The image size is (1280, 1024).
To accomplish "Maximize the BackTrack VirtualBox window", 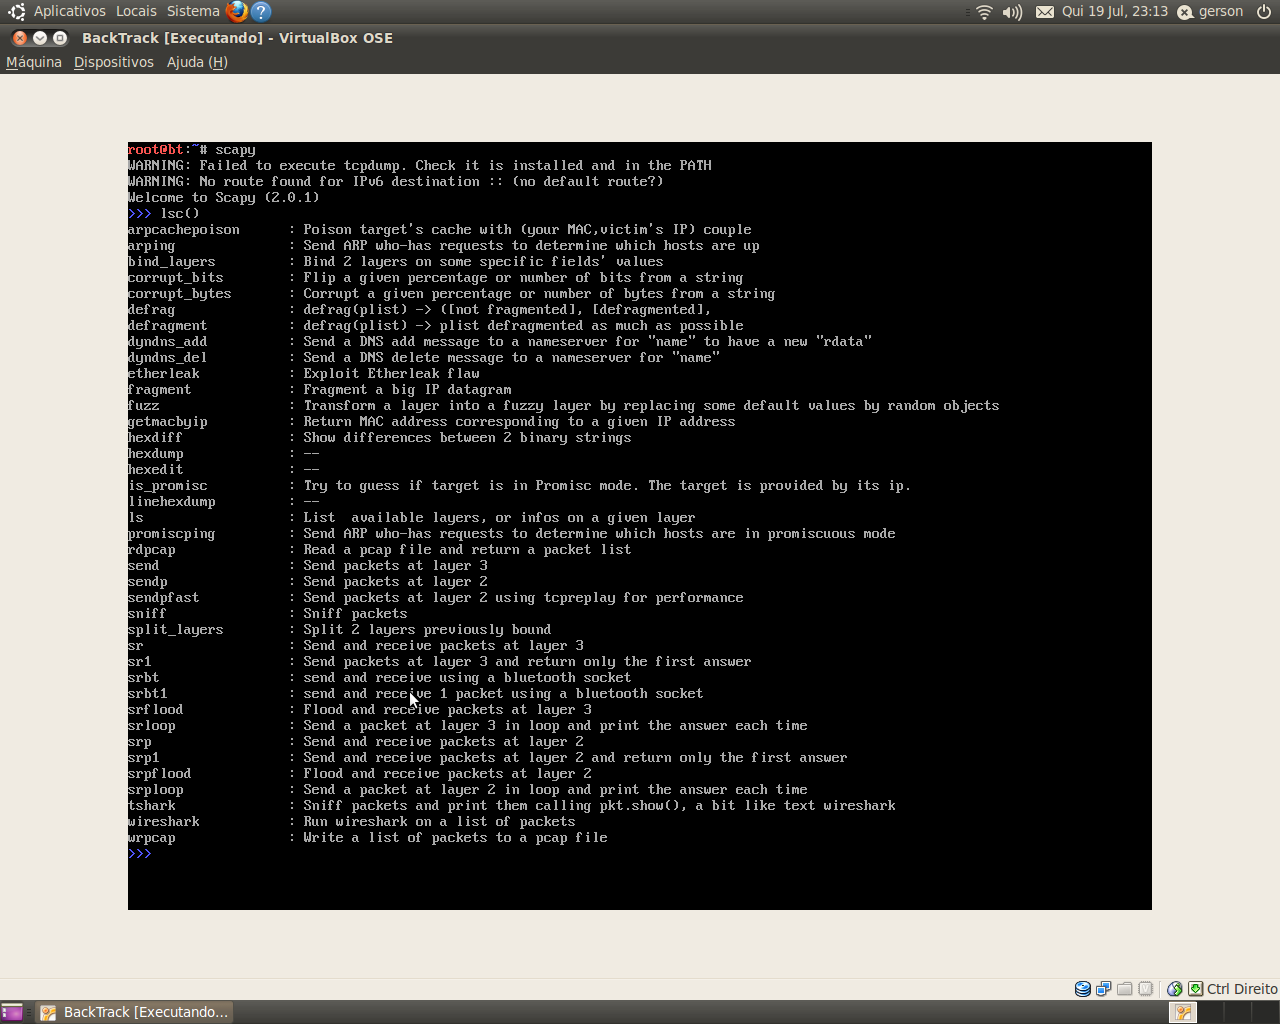I will [x=60, y=38].
